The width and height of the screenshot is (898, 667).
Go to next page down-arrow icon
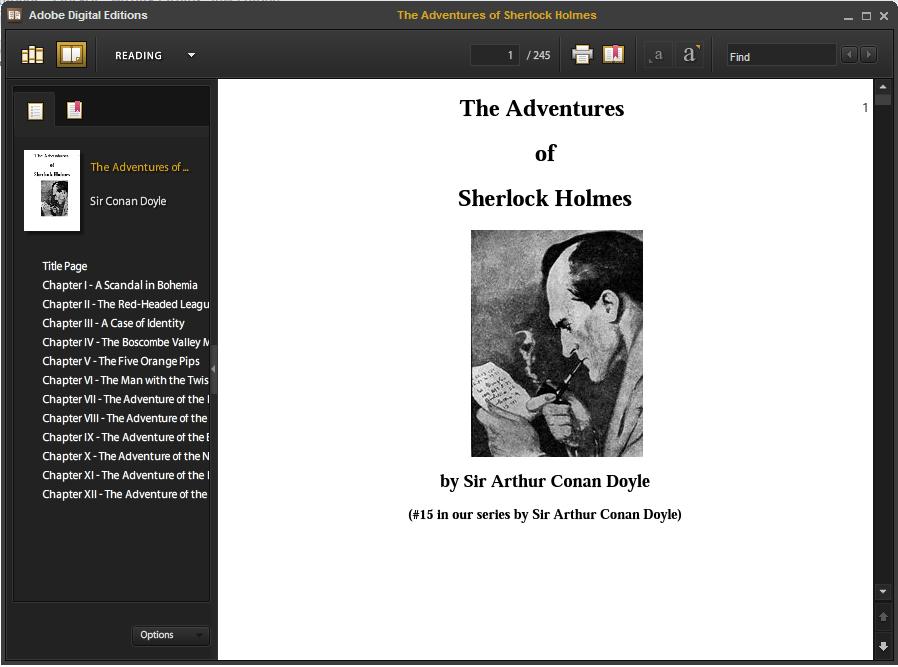(x=883, y=646)
